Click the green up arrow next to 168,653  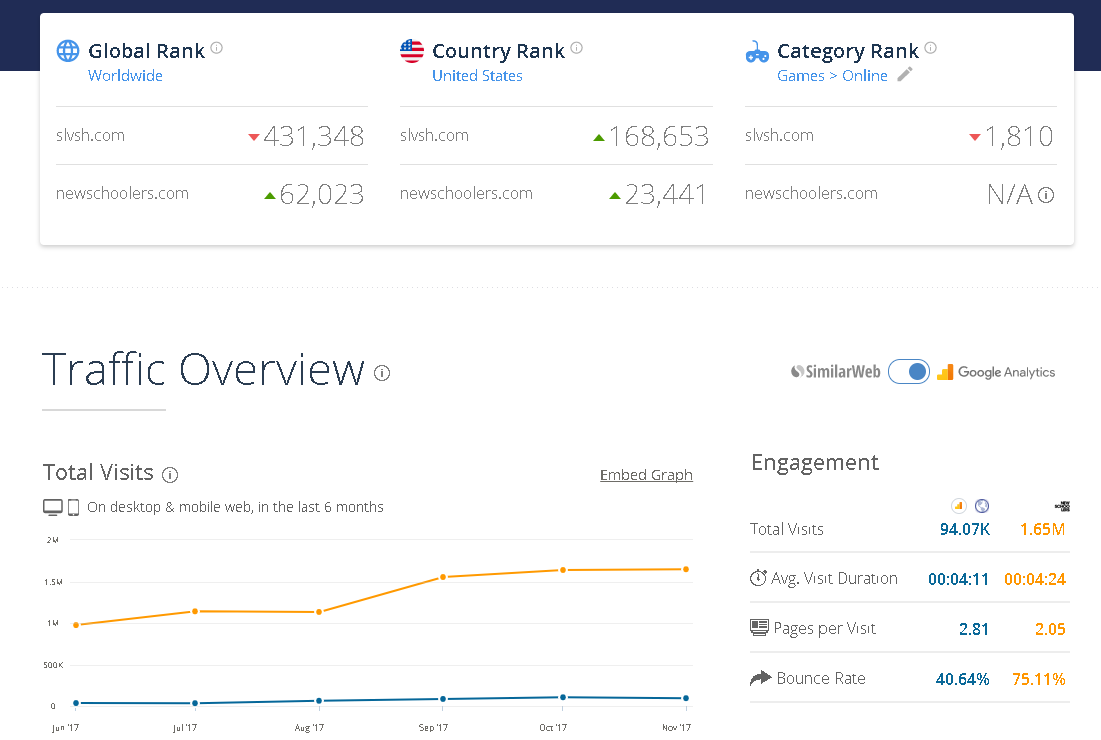599,138
